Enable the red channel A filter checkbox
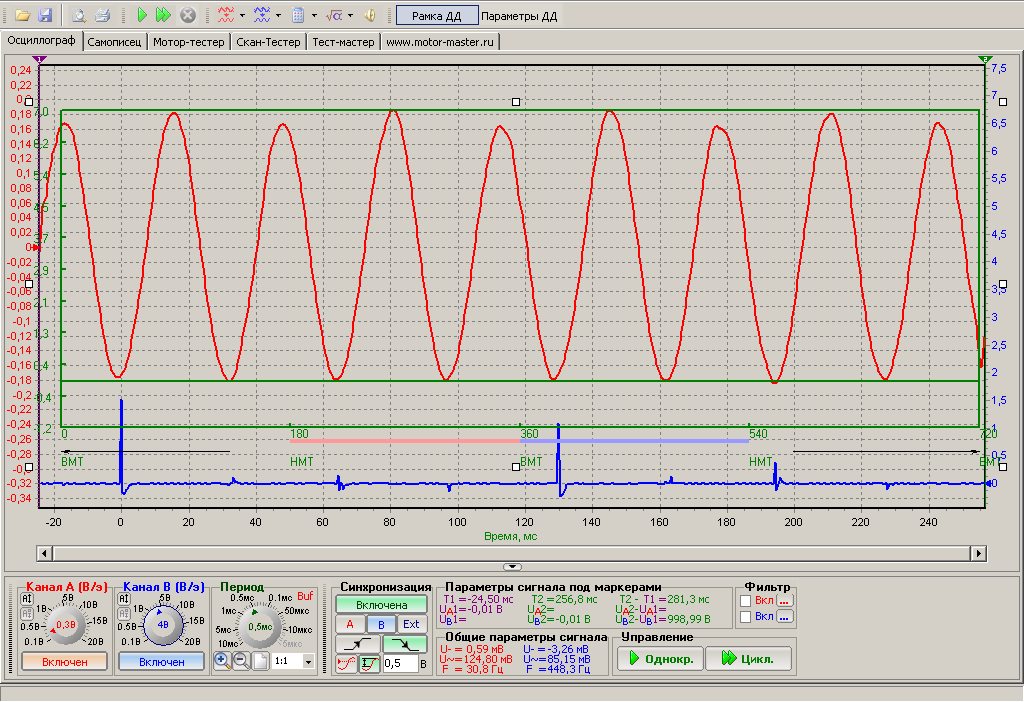The height and width of the screenshot is (702, 1024). click(x=746, y=601)
